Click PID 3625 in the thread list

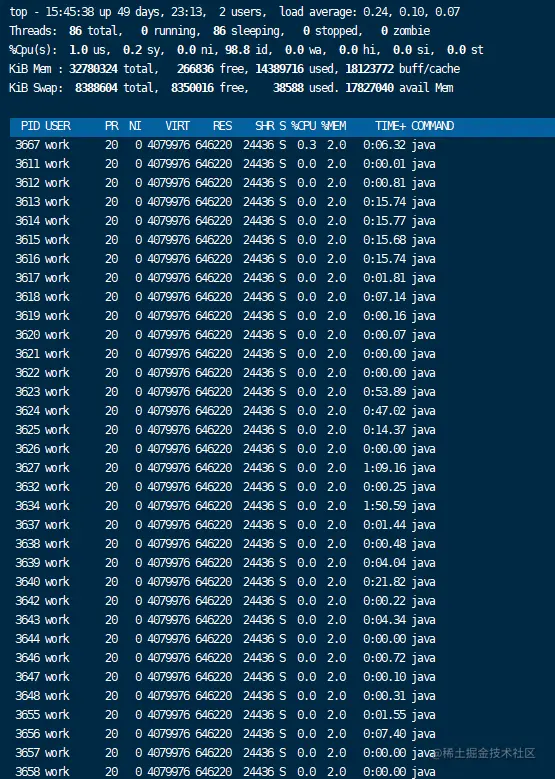coord(27,430)
